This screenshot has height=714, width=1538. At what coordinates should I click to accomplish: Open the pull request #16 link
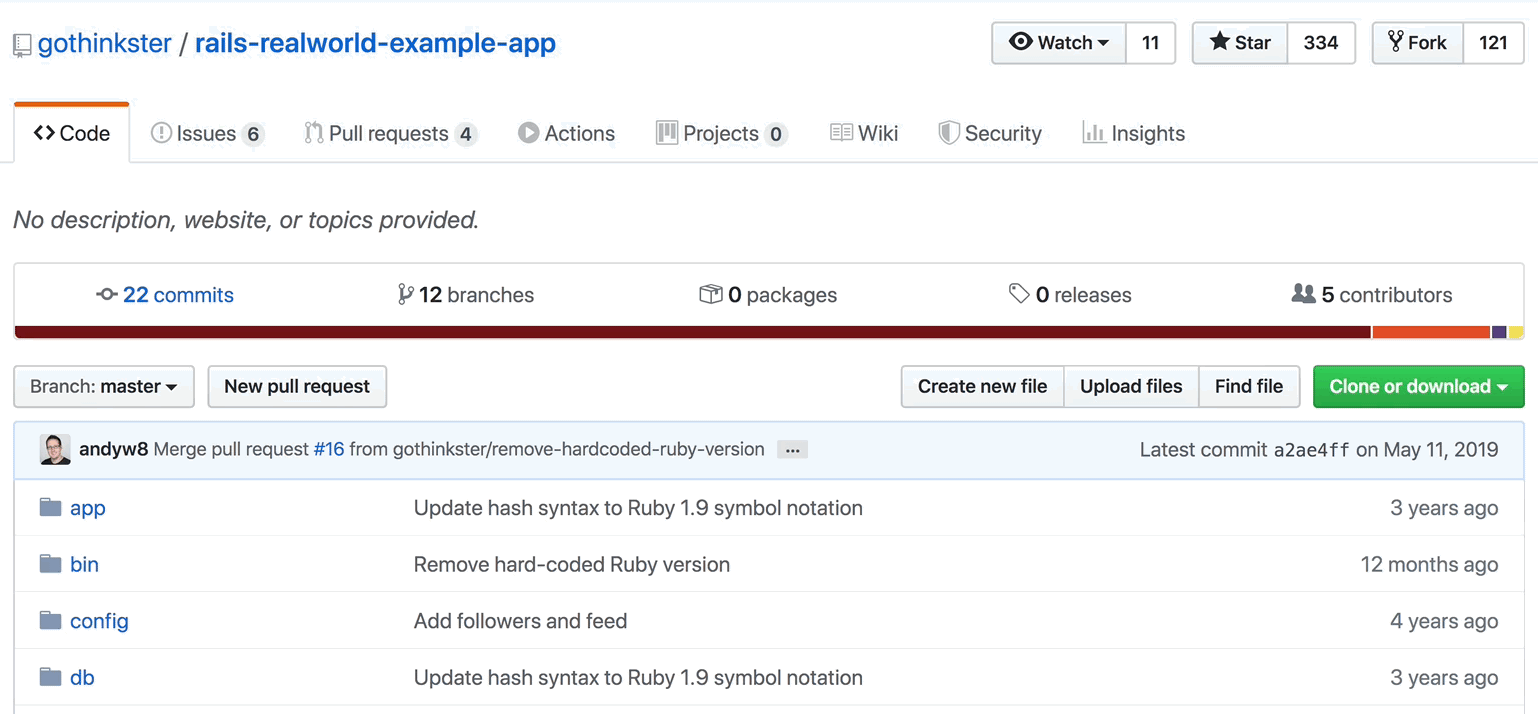pyautogui.click(x=329, y=449)
